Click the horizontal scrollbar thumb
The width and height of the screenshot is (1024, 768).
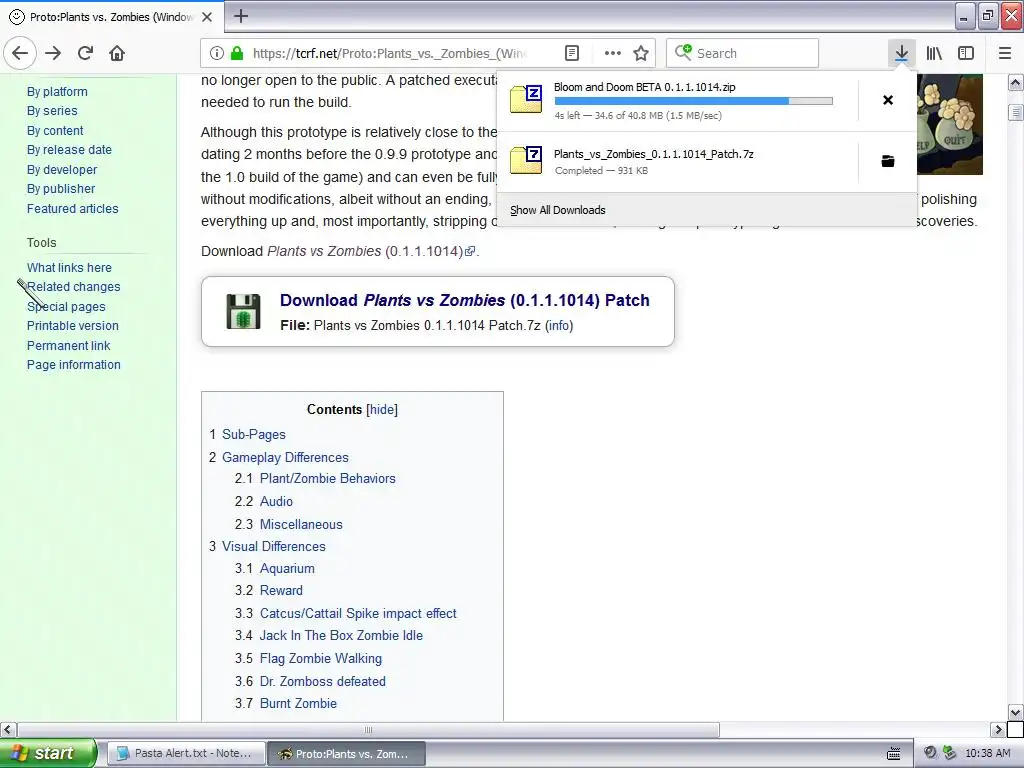tap(368, 729)
